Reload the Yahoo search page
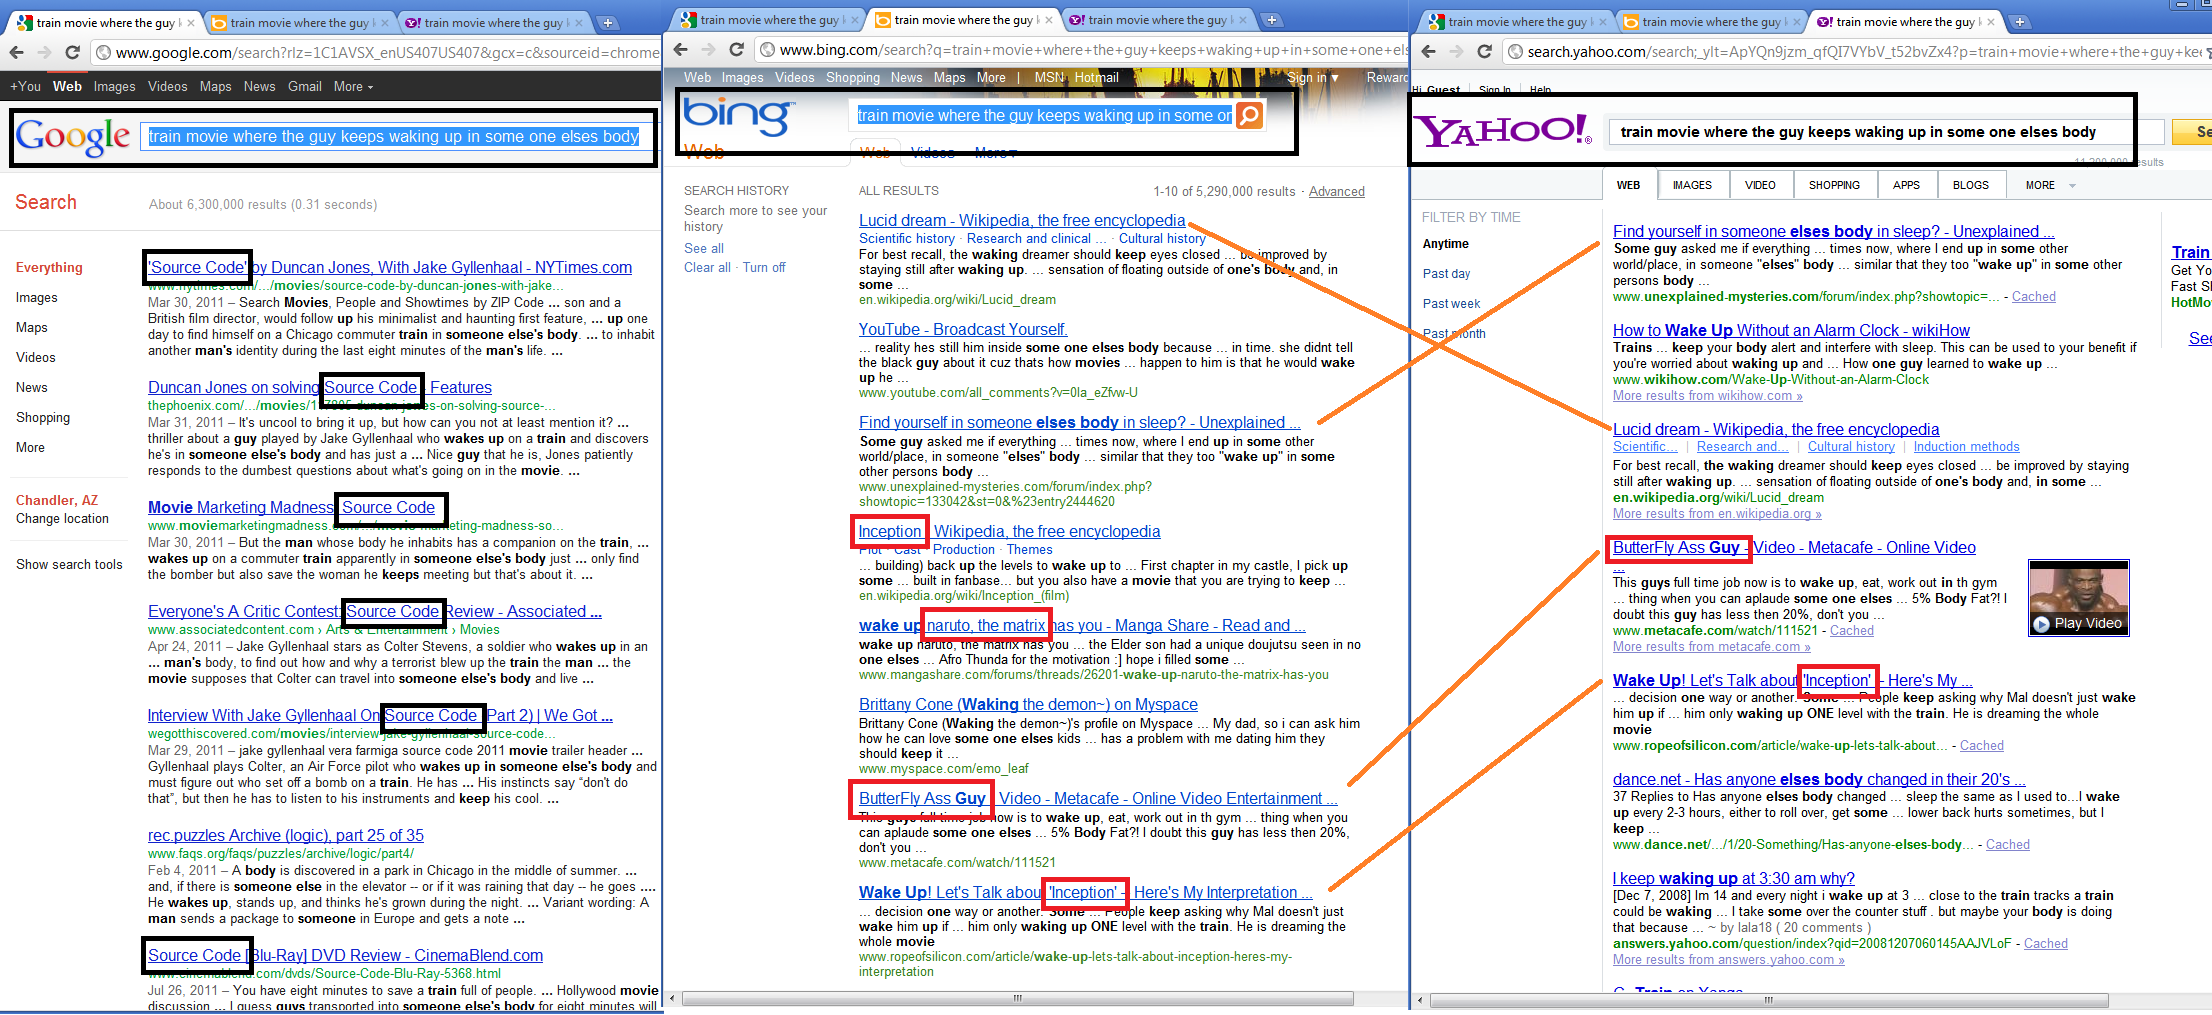This screenshot has height=1015, width=2212. tap(1484, 51)
